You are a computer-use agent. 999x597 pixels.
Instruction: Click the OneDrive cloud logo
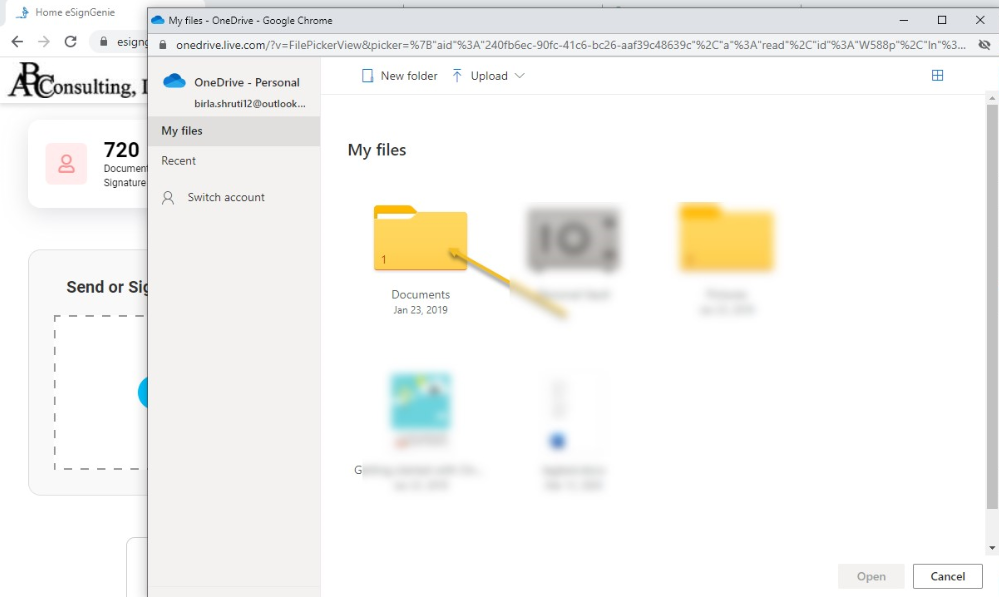(x=174, y=81)
